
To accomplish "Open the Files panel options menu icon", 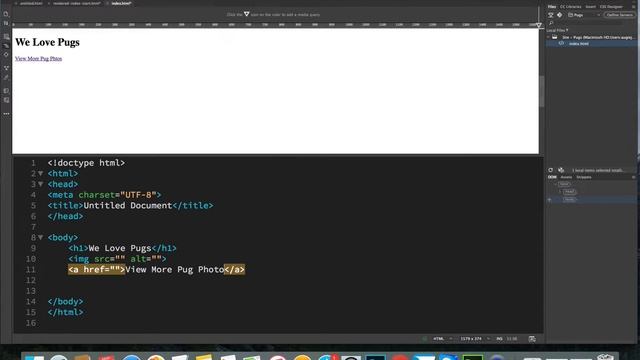I will pos(634,7).
